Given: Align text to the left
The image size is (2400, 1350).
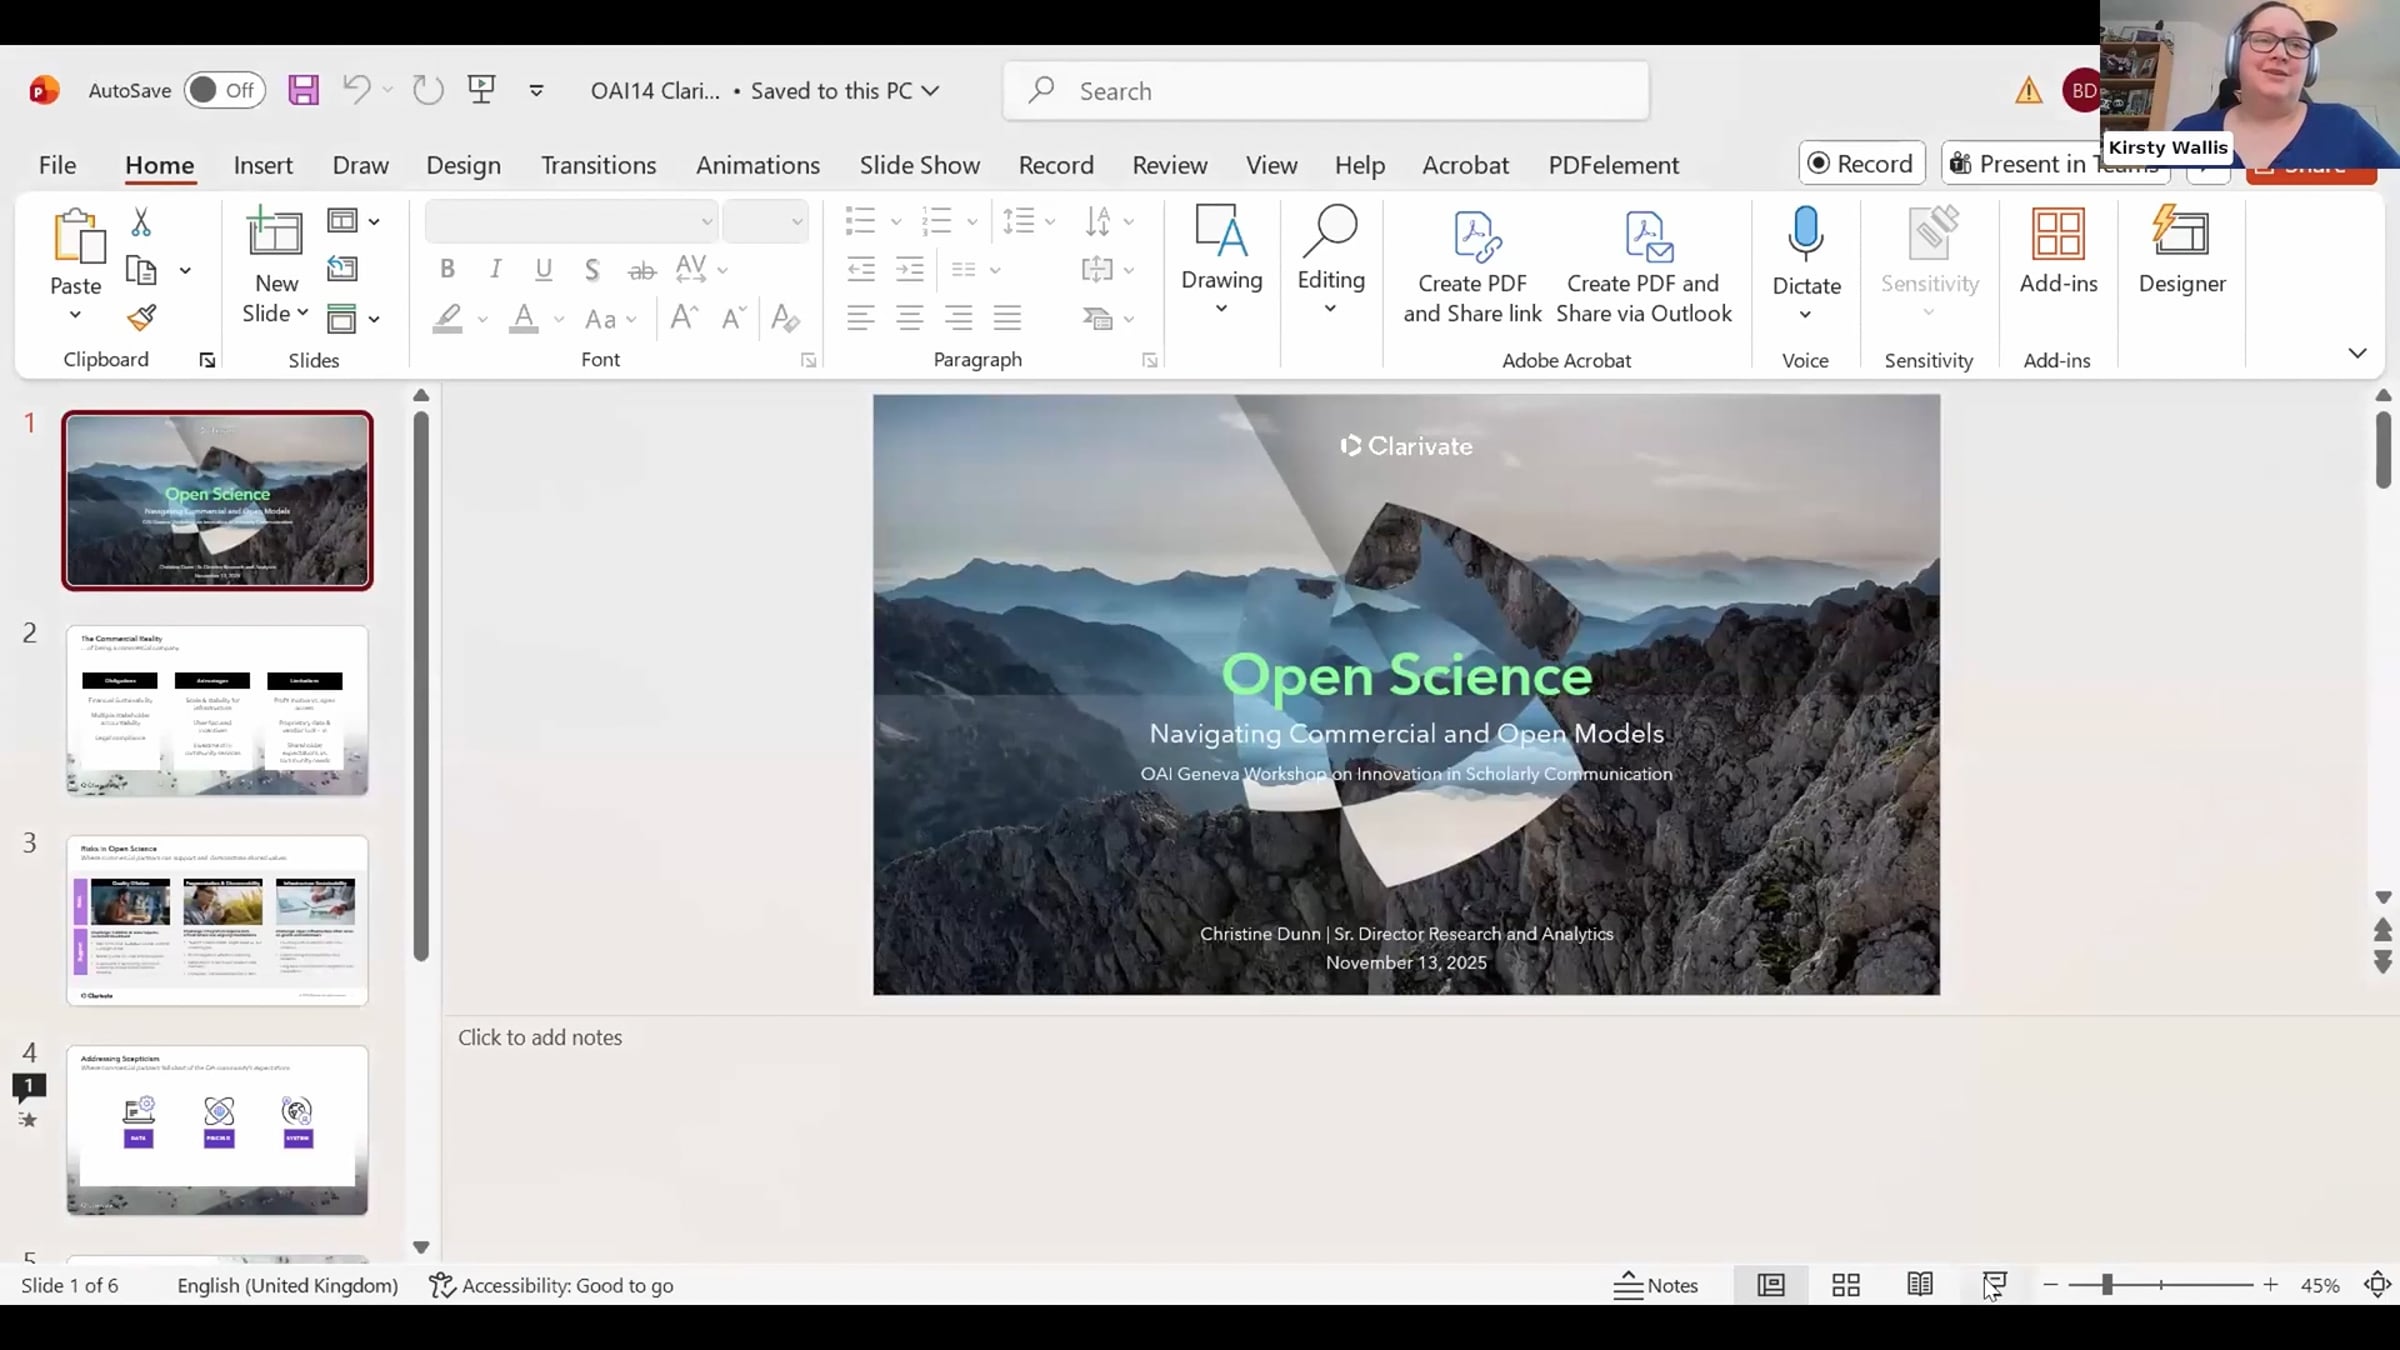Looking at the screenshot, I should click(x=861, y=318).
